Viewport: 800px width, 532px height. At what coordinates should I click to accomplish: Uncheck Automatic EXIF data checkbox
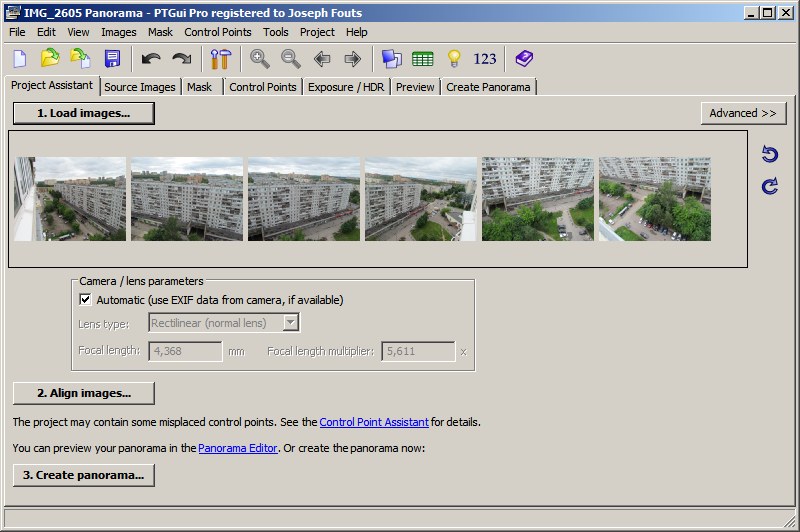85,300
